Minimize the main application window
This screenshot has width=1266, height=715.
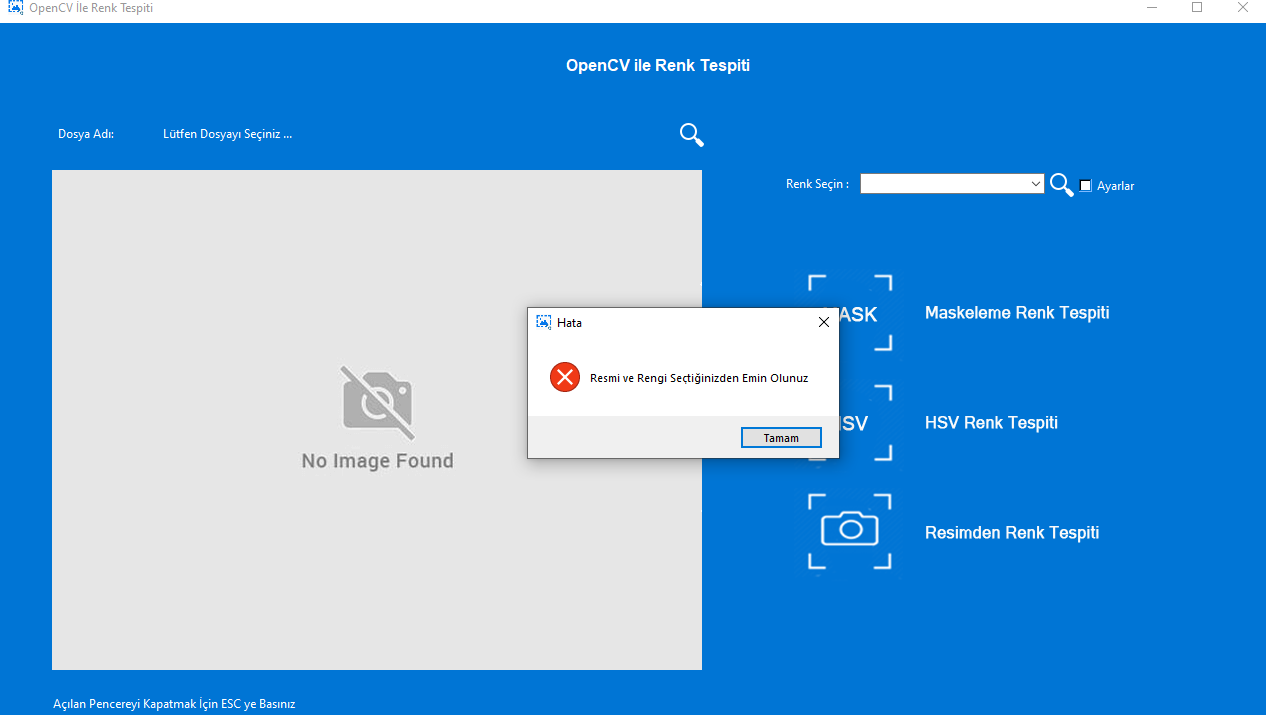pyautogui.click(x=1152, y=7)
